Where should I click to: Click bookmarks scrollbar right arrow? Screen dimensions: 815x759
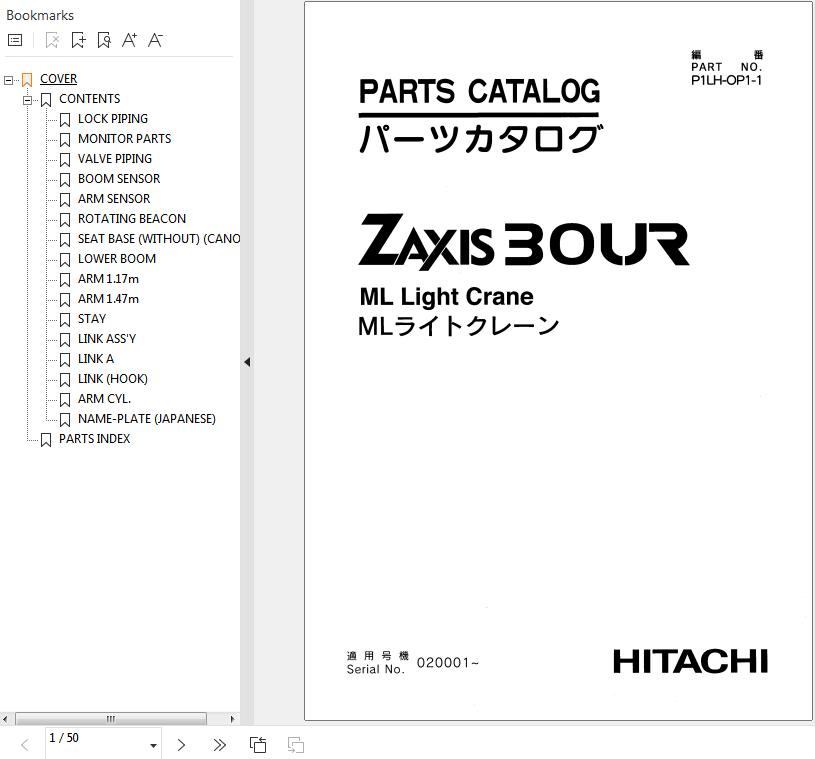[x=232, y=719]
